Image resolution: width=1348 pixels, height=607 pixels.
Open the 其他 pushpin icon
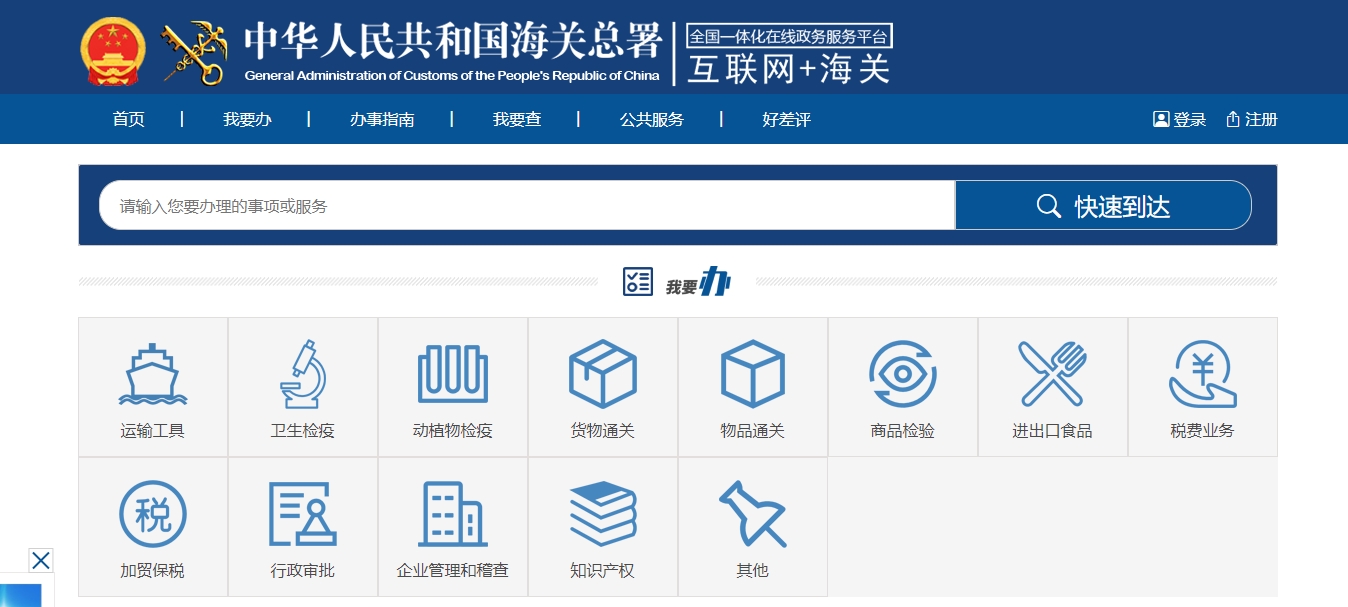(x=753, y=514)
